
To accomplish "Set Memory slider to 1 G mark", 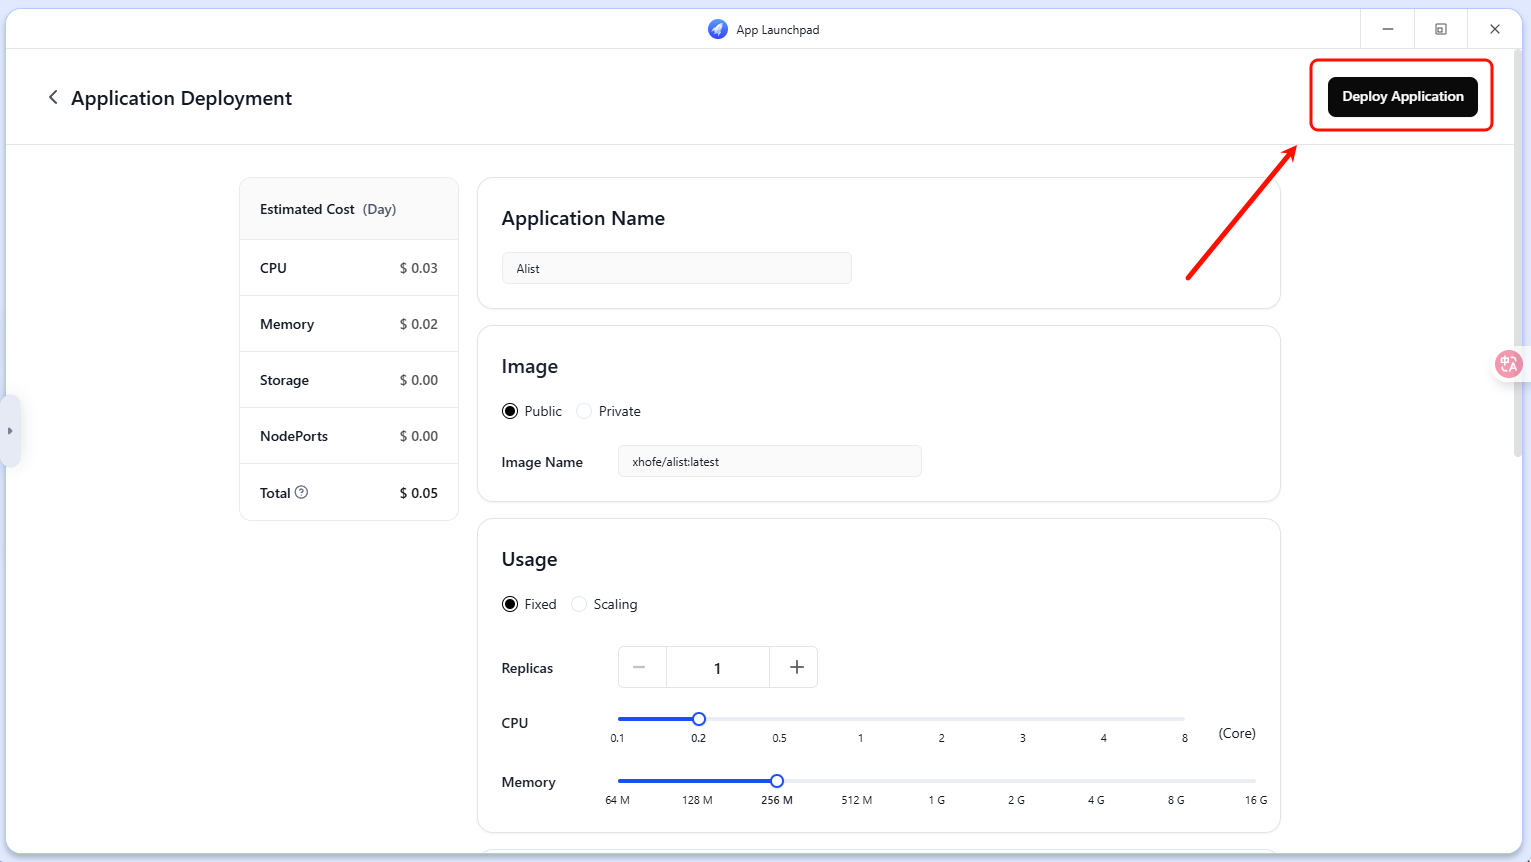I will (936, 781).
